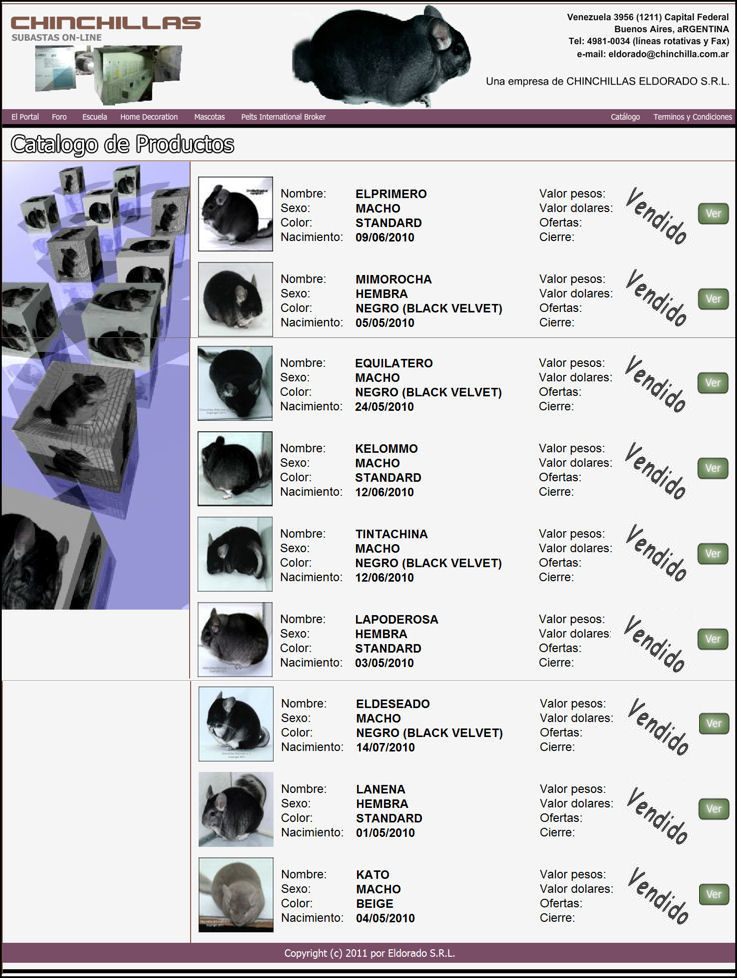Click the Chinchillas Subastas On-line logo
Image resolution: width=737 pixels, height=978 pixels.
pyautogui.click(x=105, y=28)
